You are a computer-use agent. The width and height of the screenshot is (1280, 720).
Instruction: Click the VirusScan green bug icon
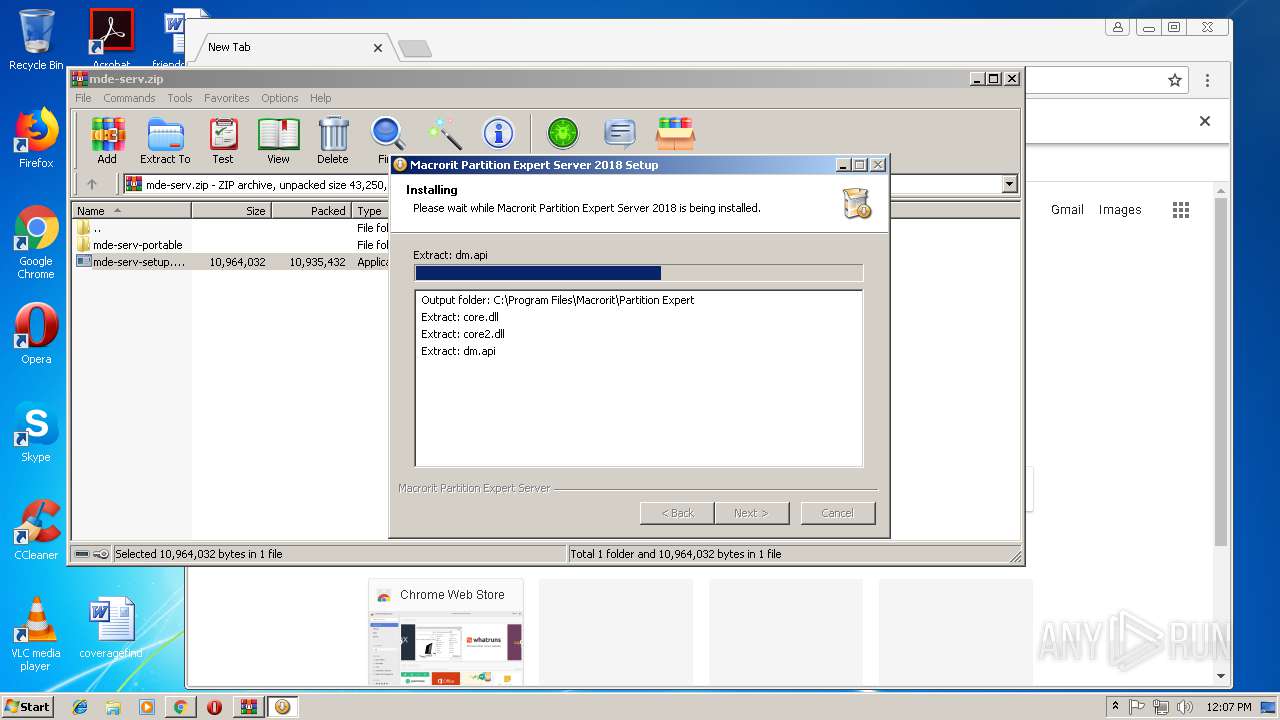[563, 133]
